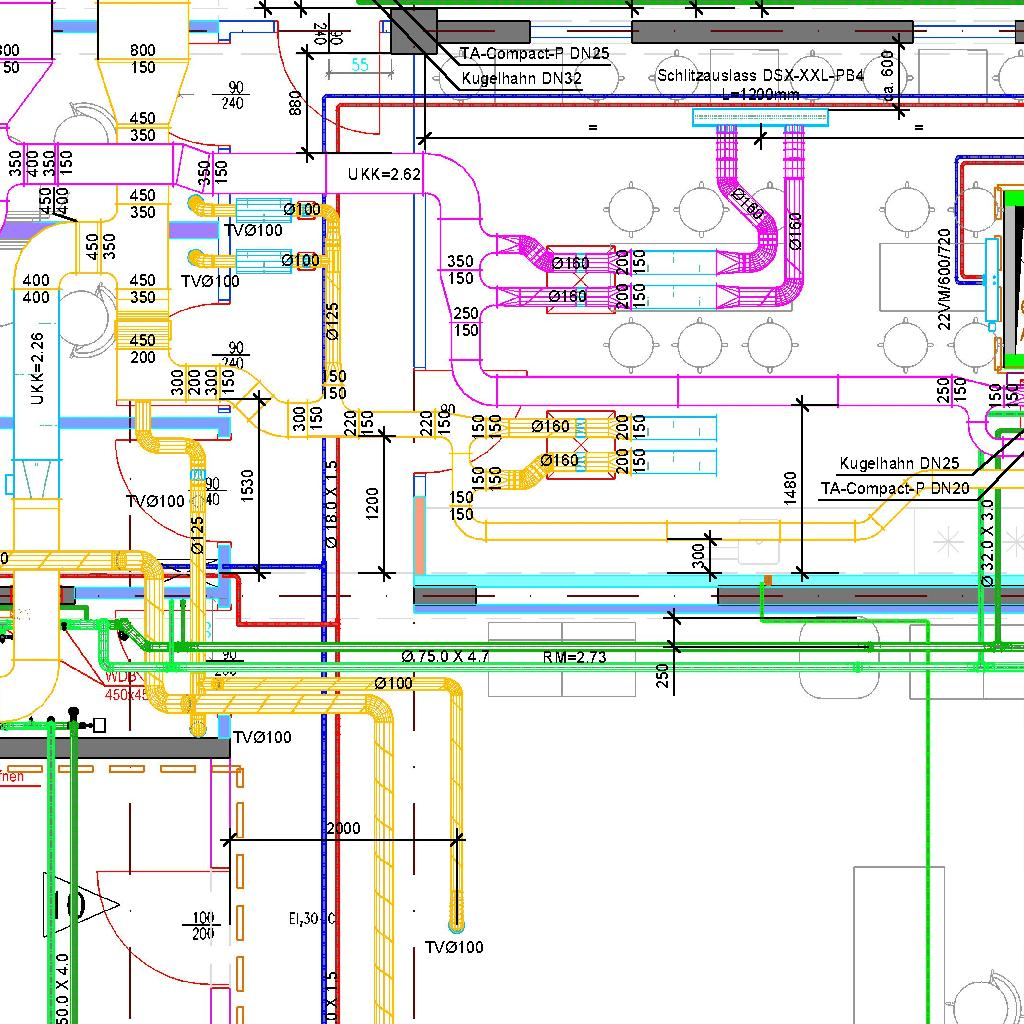Click the cyan 55 dimension text
This screenshot has width=1024, height=1024.
pos(359,65)
